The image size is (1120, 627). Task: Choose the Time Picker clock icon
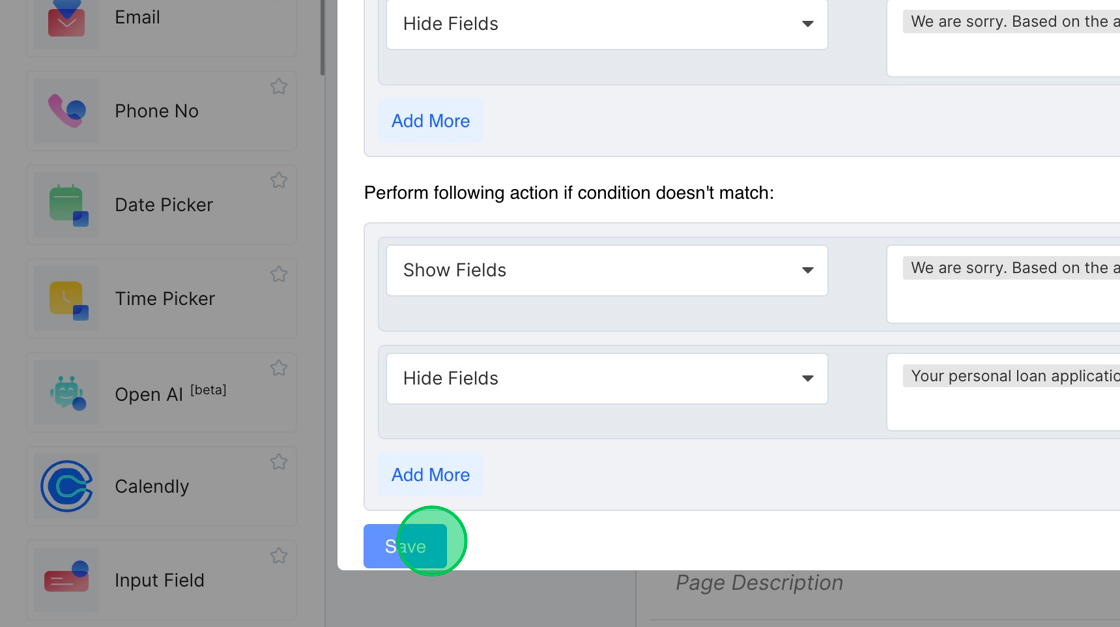coord(66,298)
